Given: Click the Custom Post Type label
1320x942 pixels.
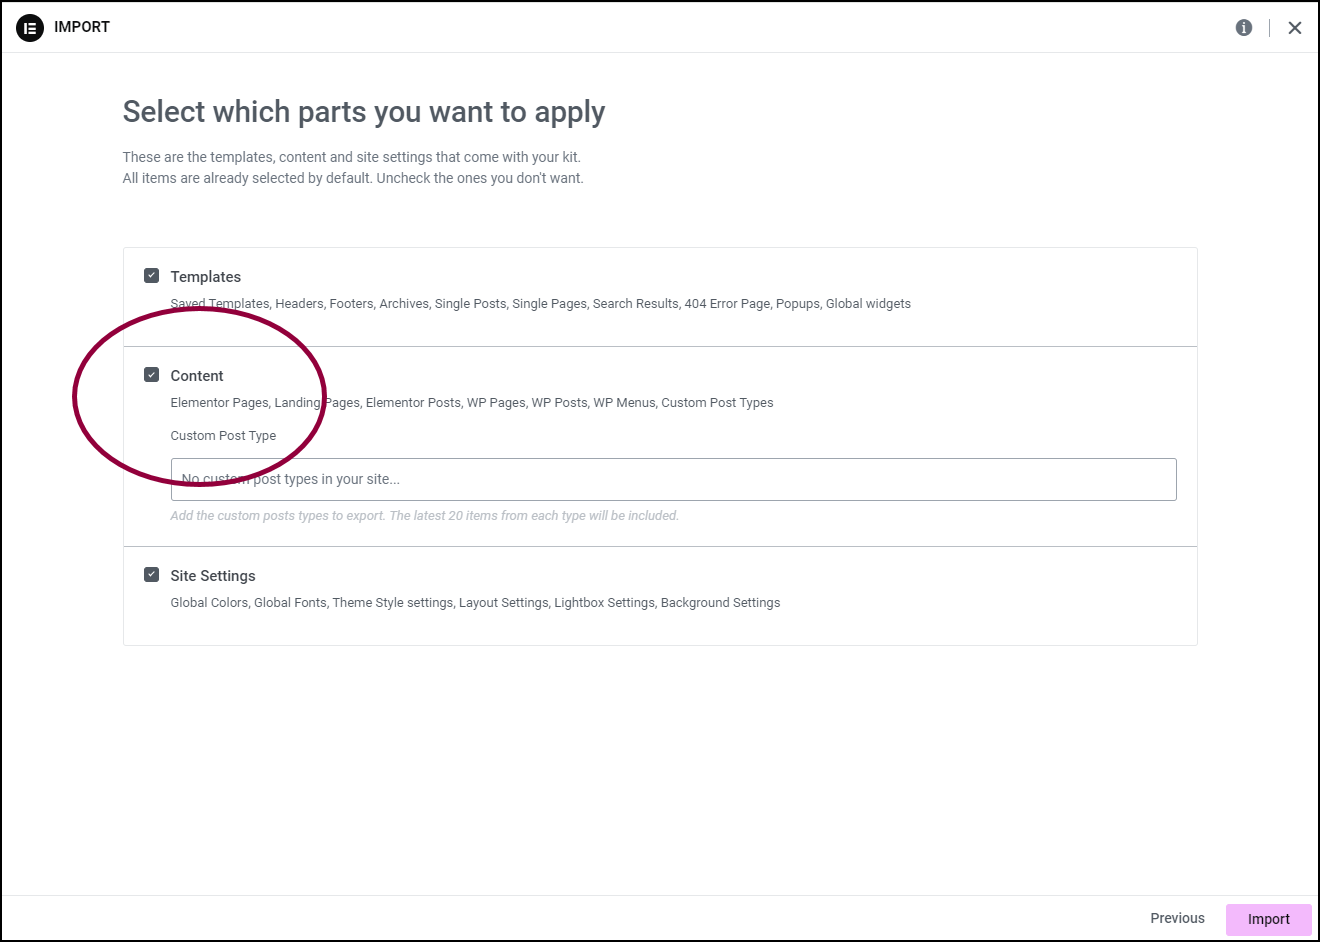Looking at the screenshot, I should point(223,436).
